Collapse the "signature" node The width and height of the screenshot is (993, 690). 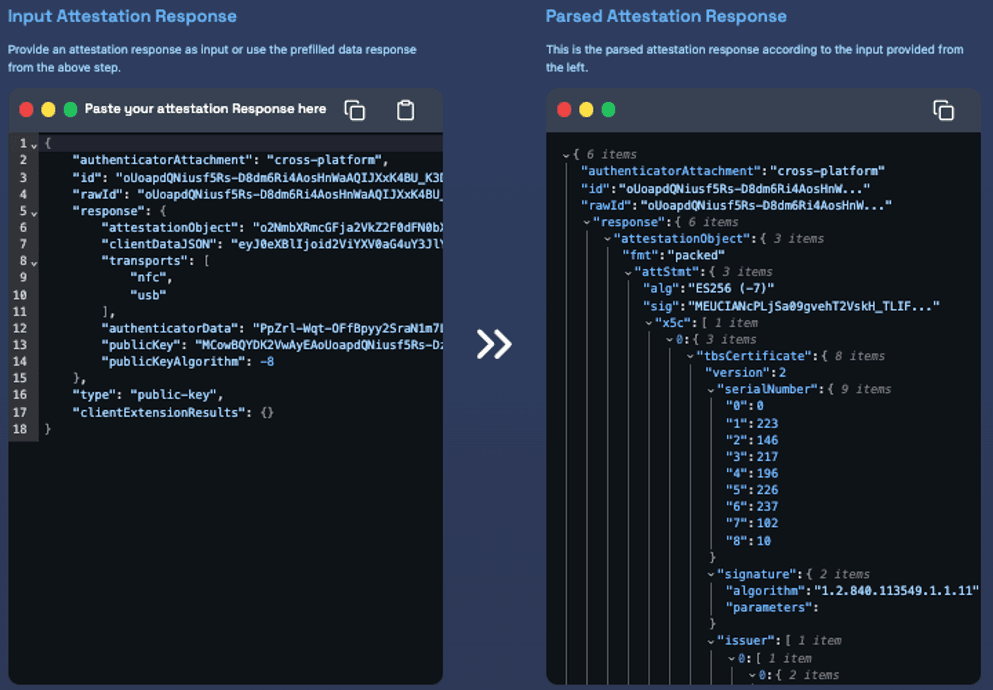(x=711, y=574)
